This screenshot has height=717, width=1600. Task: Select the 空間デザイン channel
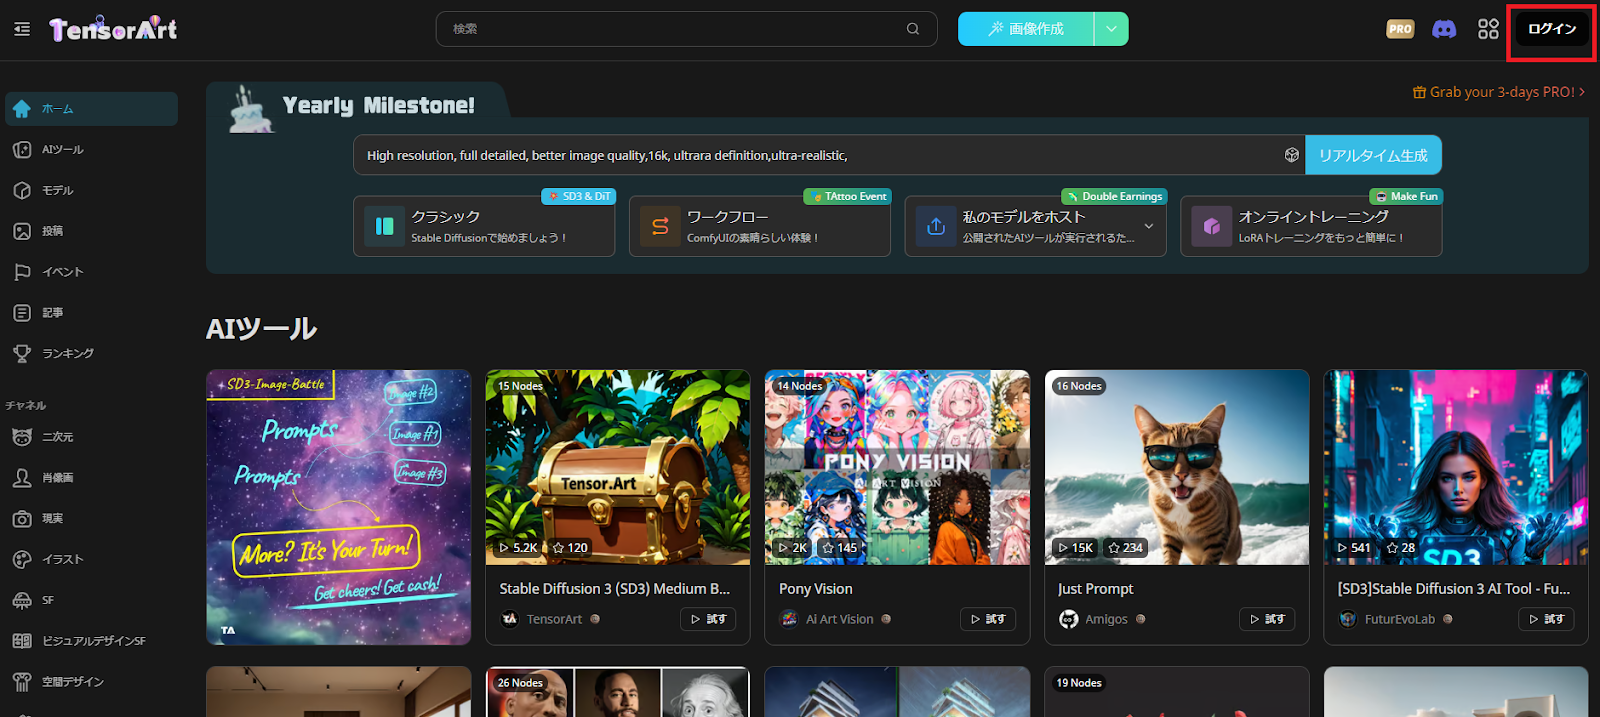tap(91, 682)
